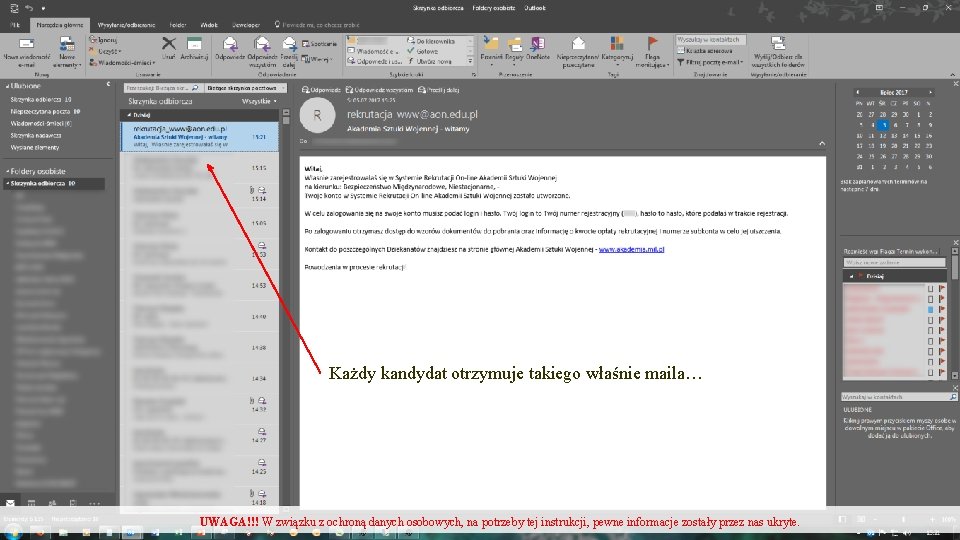Open the Więcej reply options dropdown
The height and width of the screenshot is (540, 960).
pyautogui.click(x=317, y=59)
